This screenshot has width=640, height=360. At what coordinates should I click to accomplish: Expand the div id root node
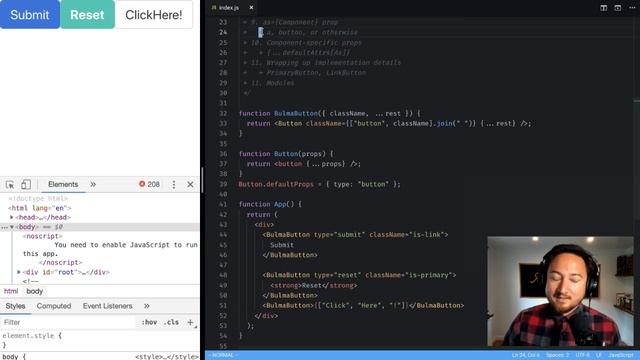pos(19,272)
